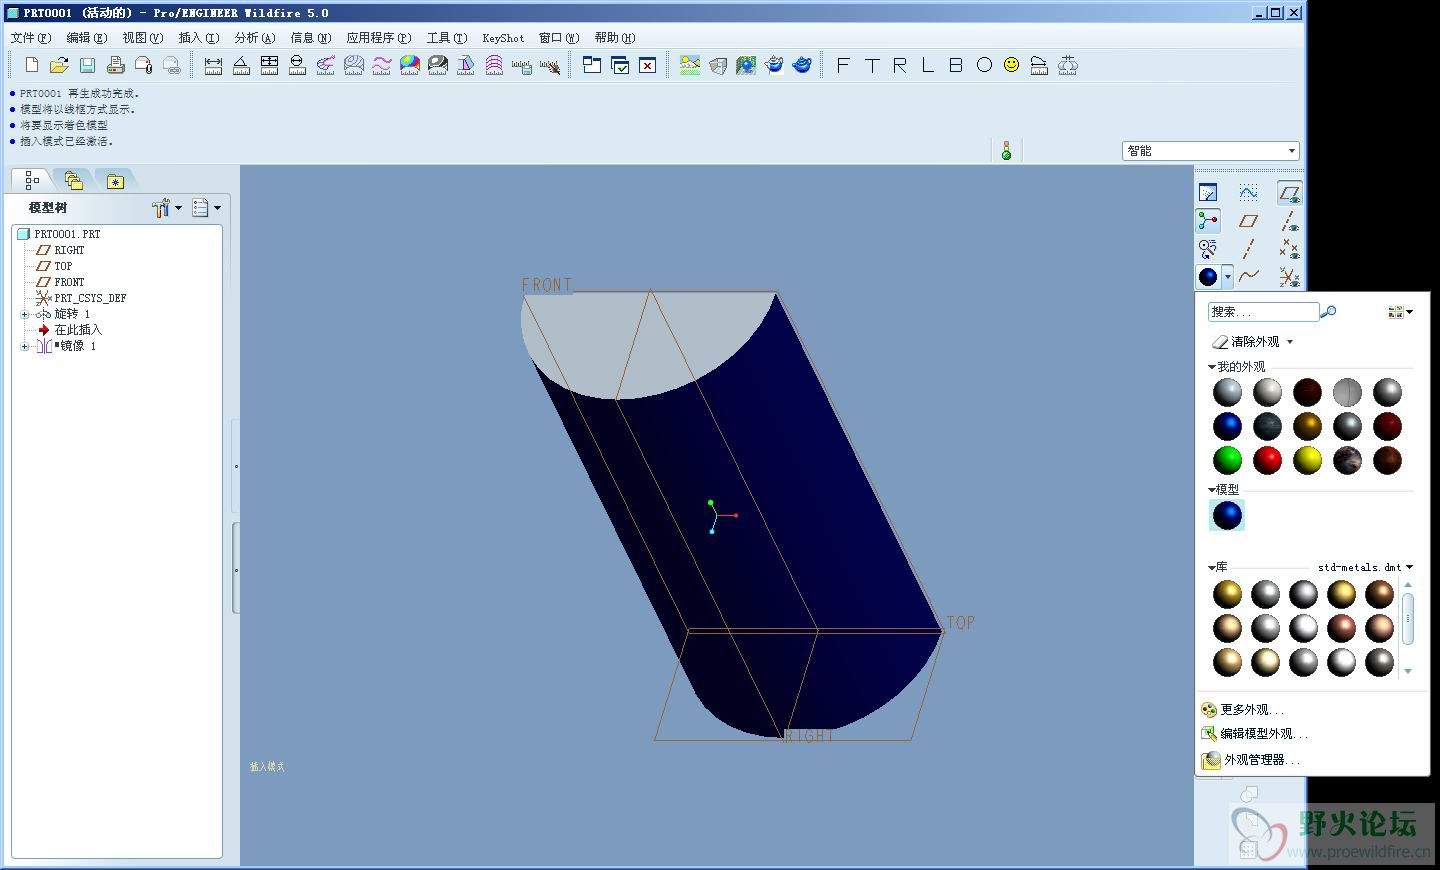This screenshot has height=870, width=1440.
Task: Open the 分析 menu
Action: click(x=254, y=38)
